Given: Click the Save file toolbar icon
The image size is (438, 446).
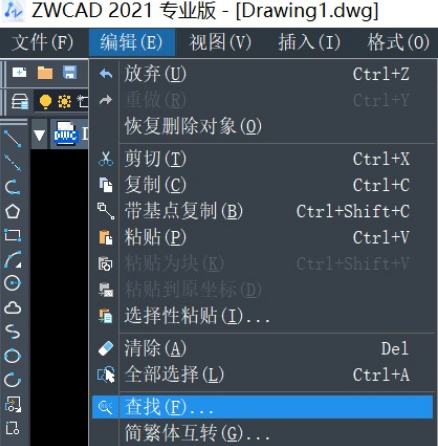Looking at the screenshot, I should tap(70, 72).
